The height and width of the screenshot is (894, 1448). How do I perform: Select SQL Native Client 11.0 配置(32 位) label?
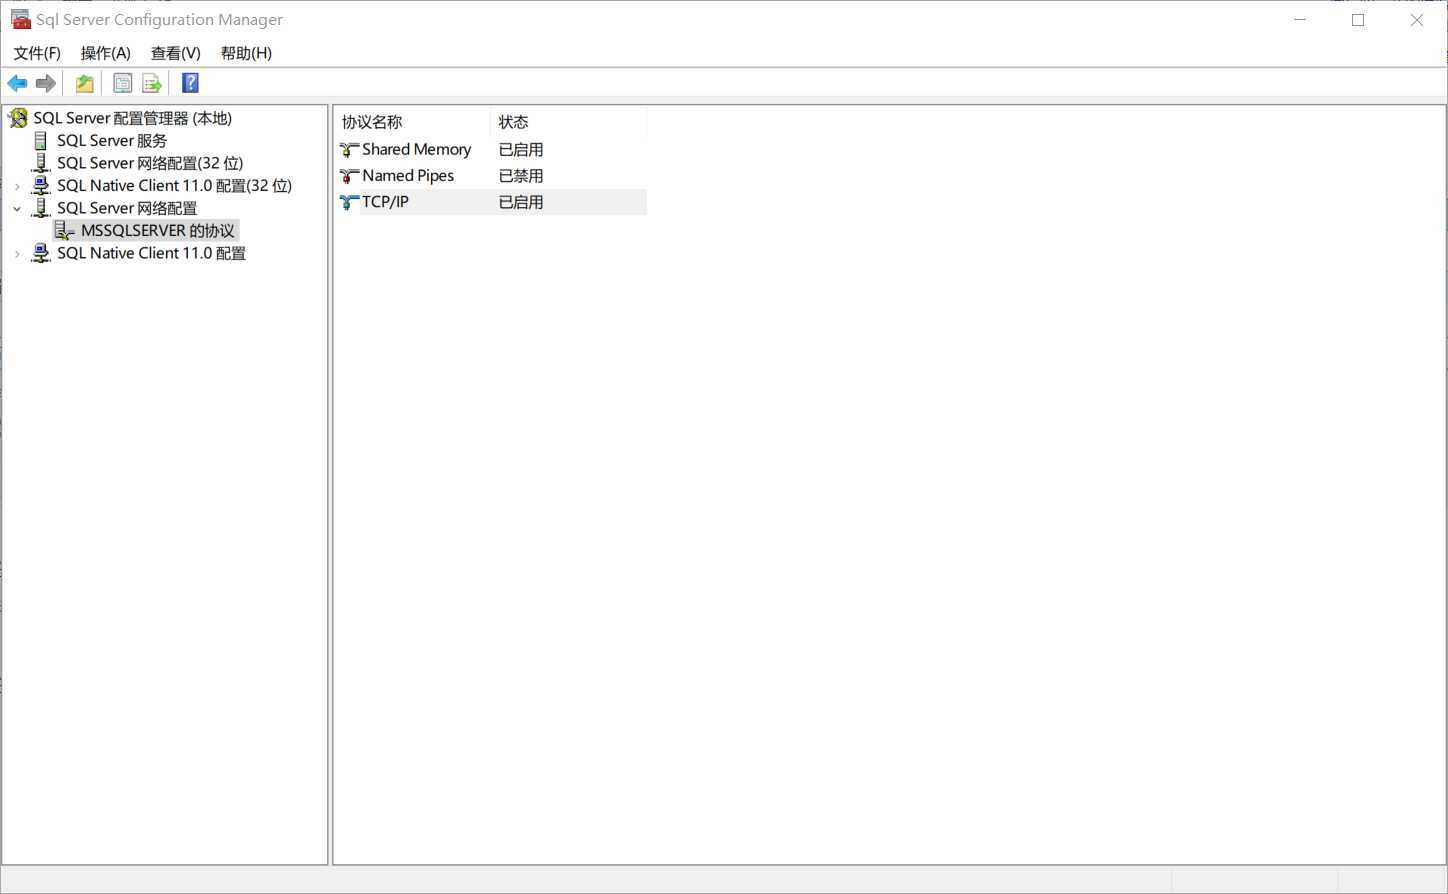pyautogui.click(x=174, y=186)
